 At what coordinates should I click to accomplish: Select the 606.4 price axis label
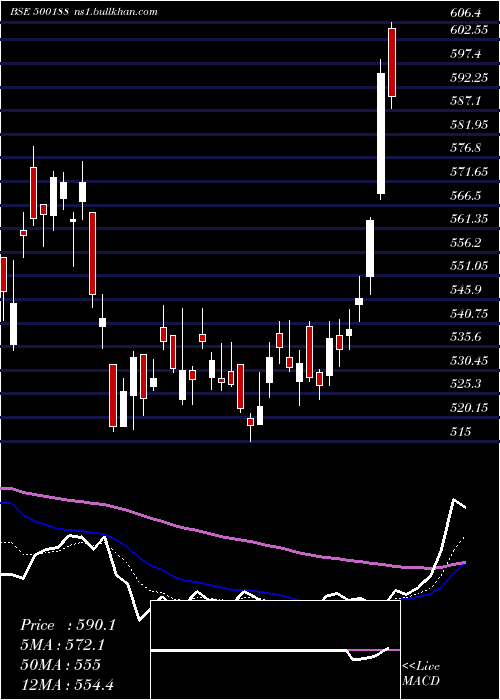[466, 13]
